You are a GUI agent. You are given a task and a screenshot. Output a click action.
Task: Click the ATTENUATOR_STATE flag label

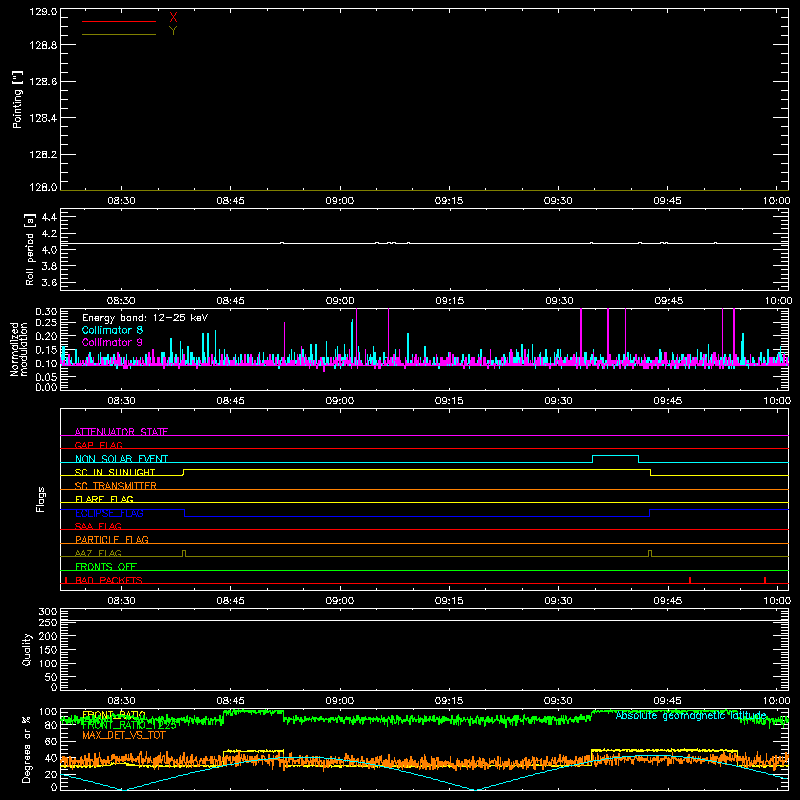pos(121,432)
